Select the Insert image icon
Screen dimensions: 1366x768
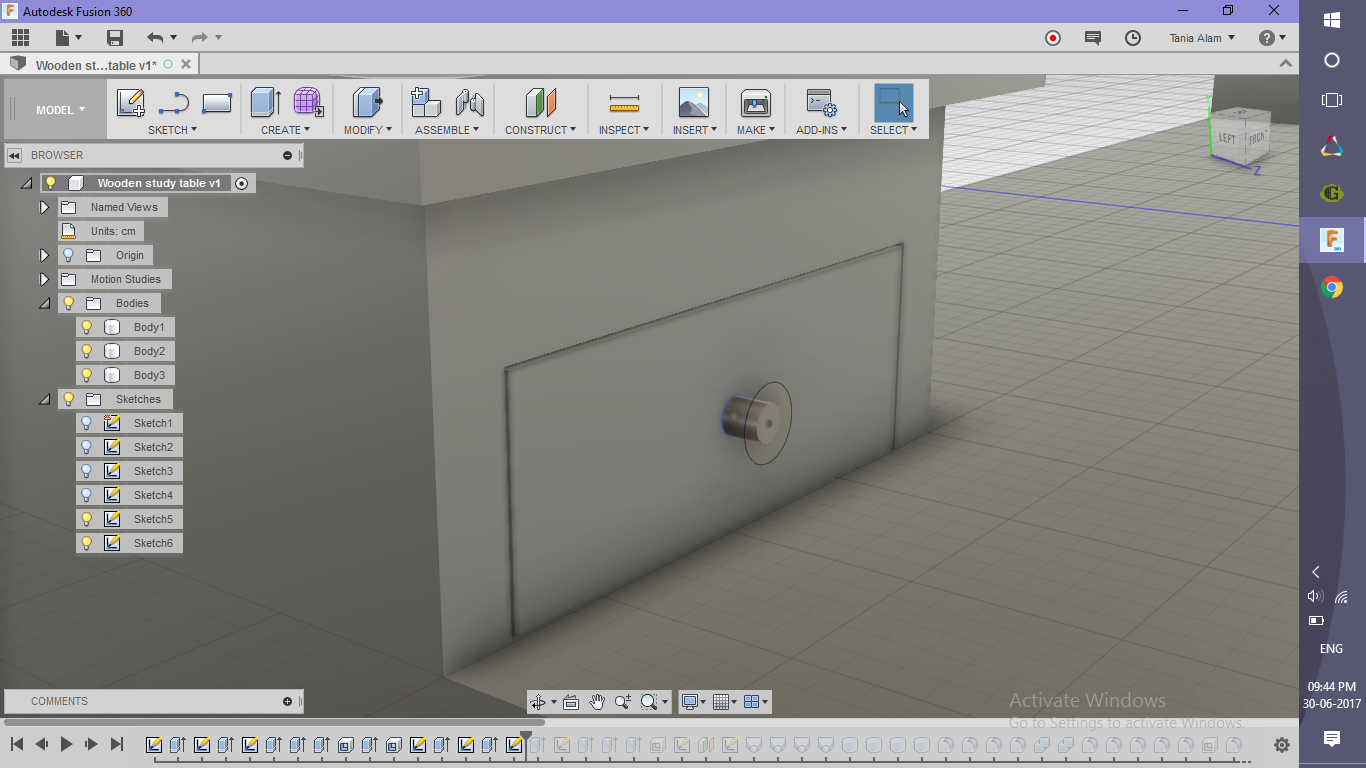693,103
